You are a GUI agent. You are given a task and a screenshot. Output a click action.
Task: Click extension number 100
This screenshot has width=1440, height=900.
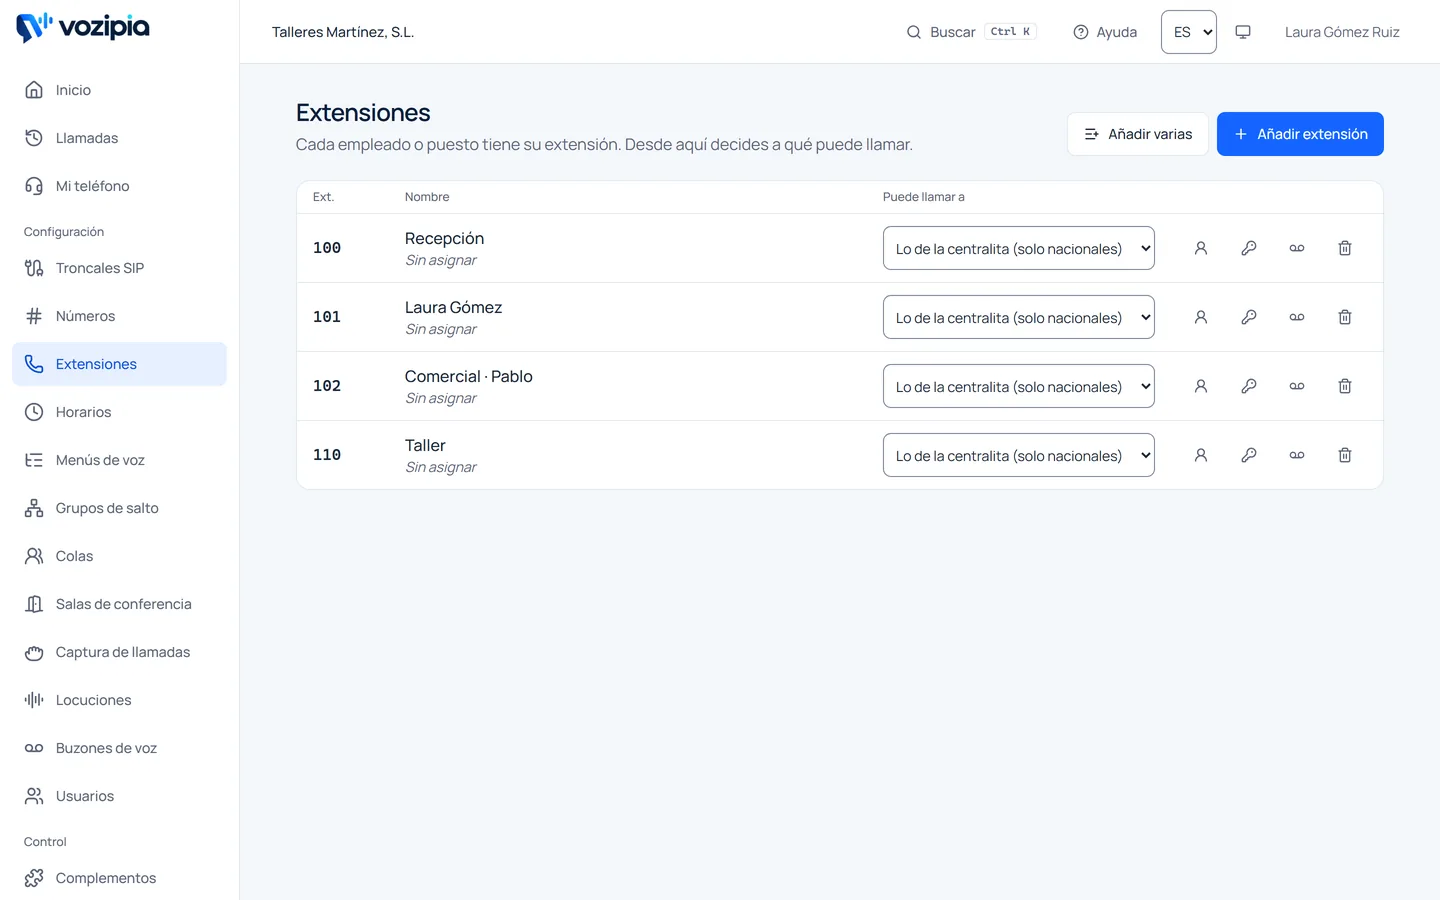pos(327,248)
